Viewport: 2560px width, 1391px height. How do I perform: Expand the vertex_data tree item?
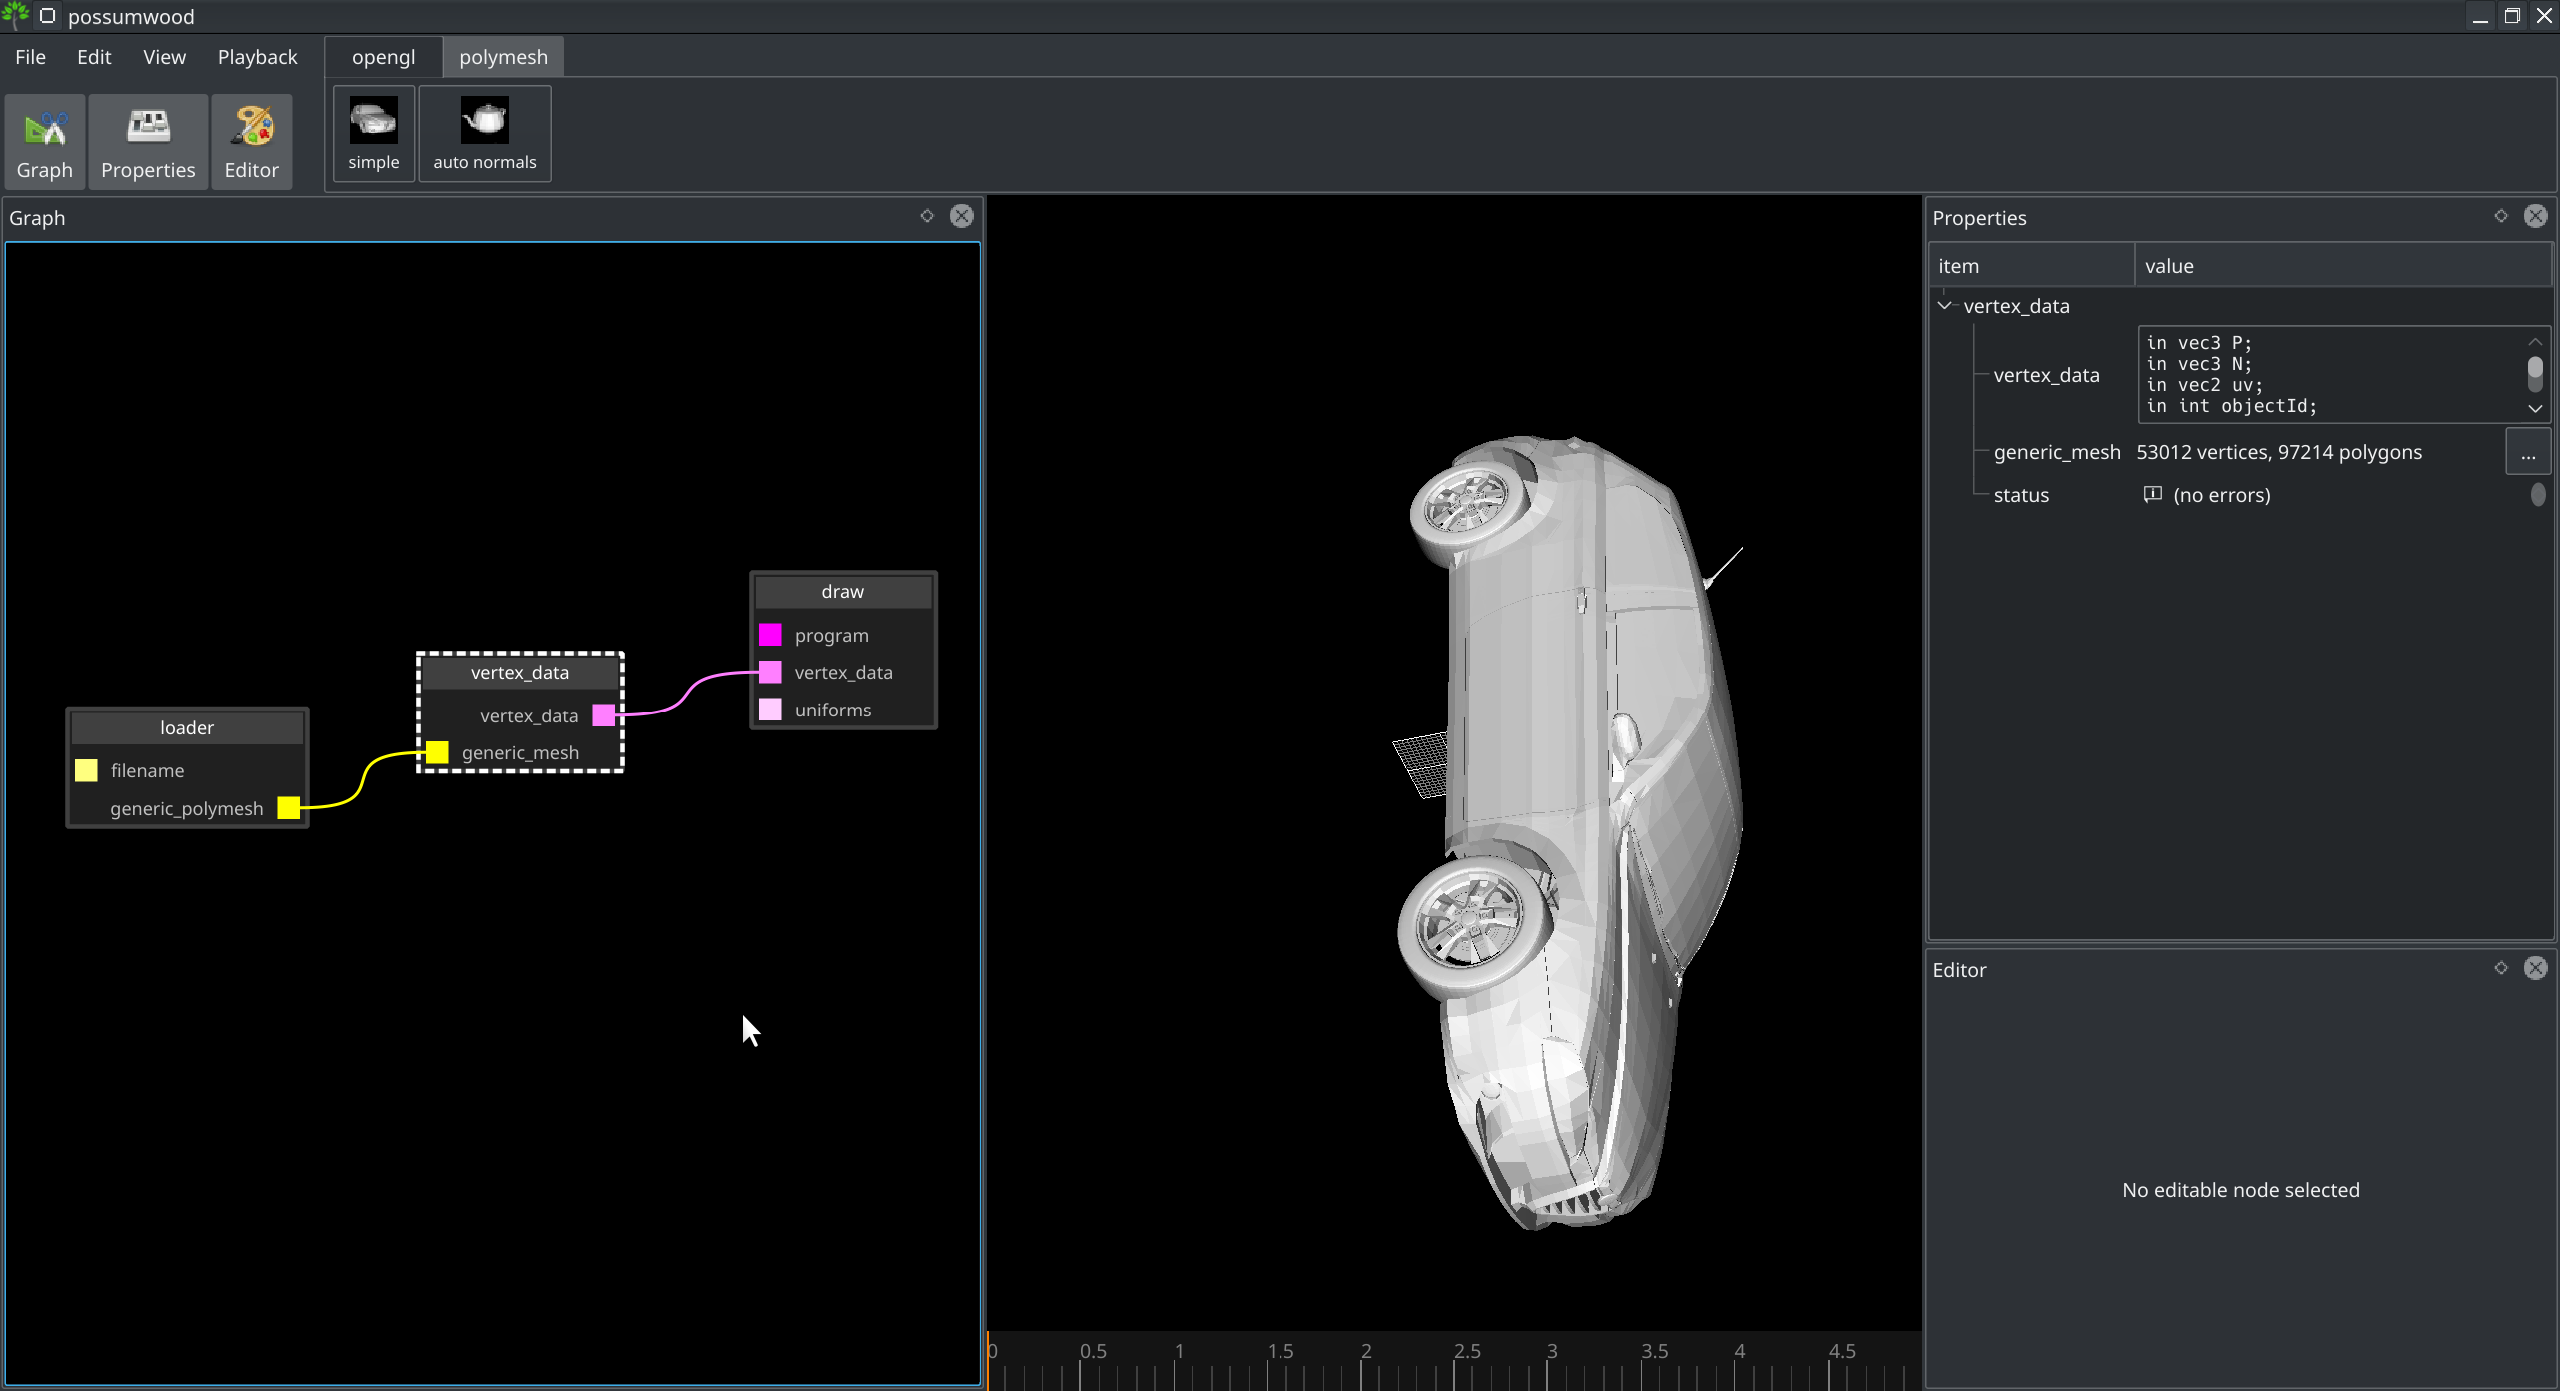tap(1944, 305)
